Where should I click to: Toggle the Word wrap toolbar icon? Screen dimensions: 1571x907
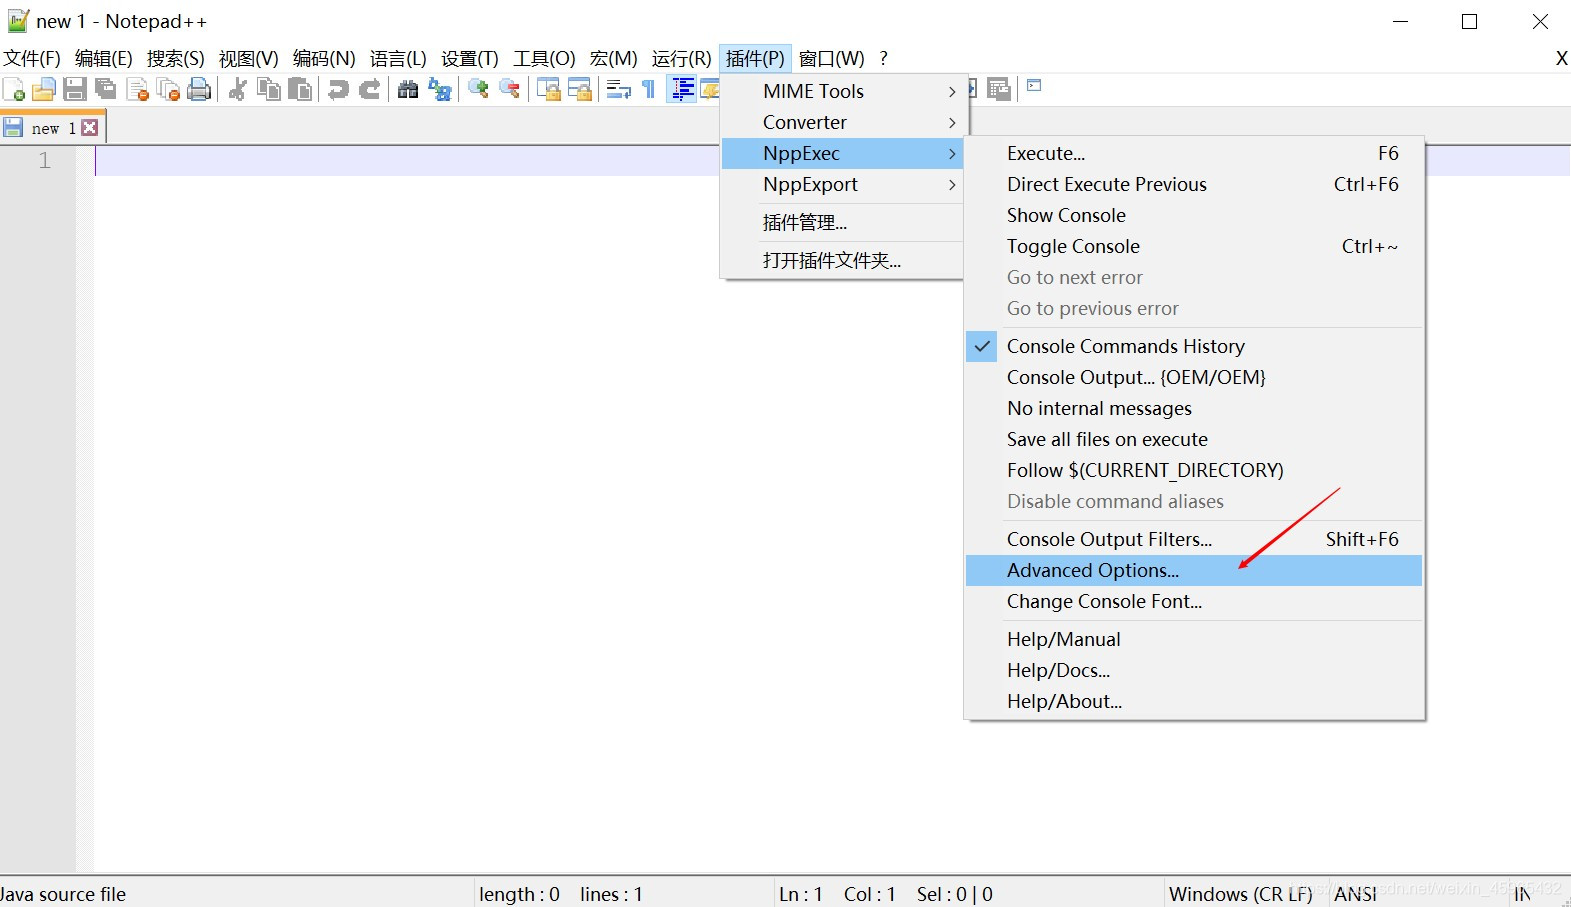point(618,89)
